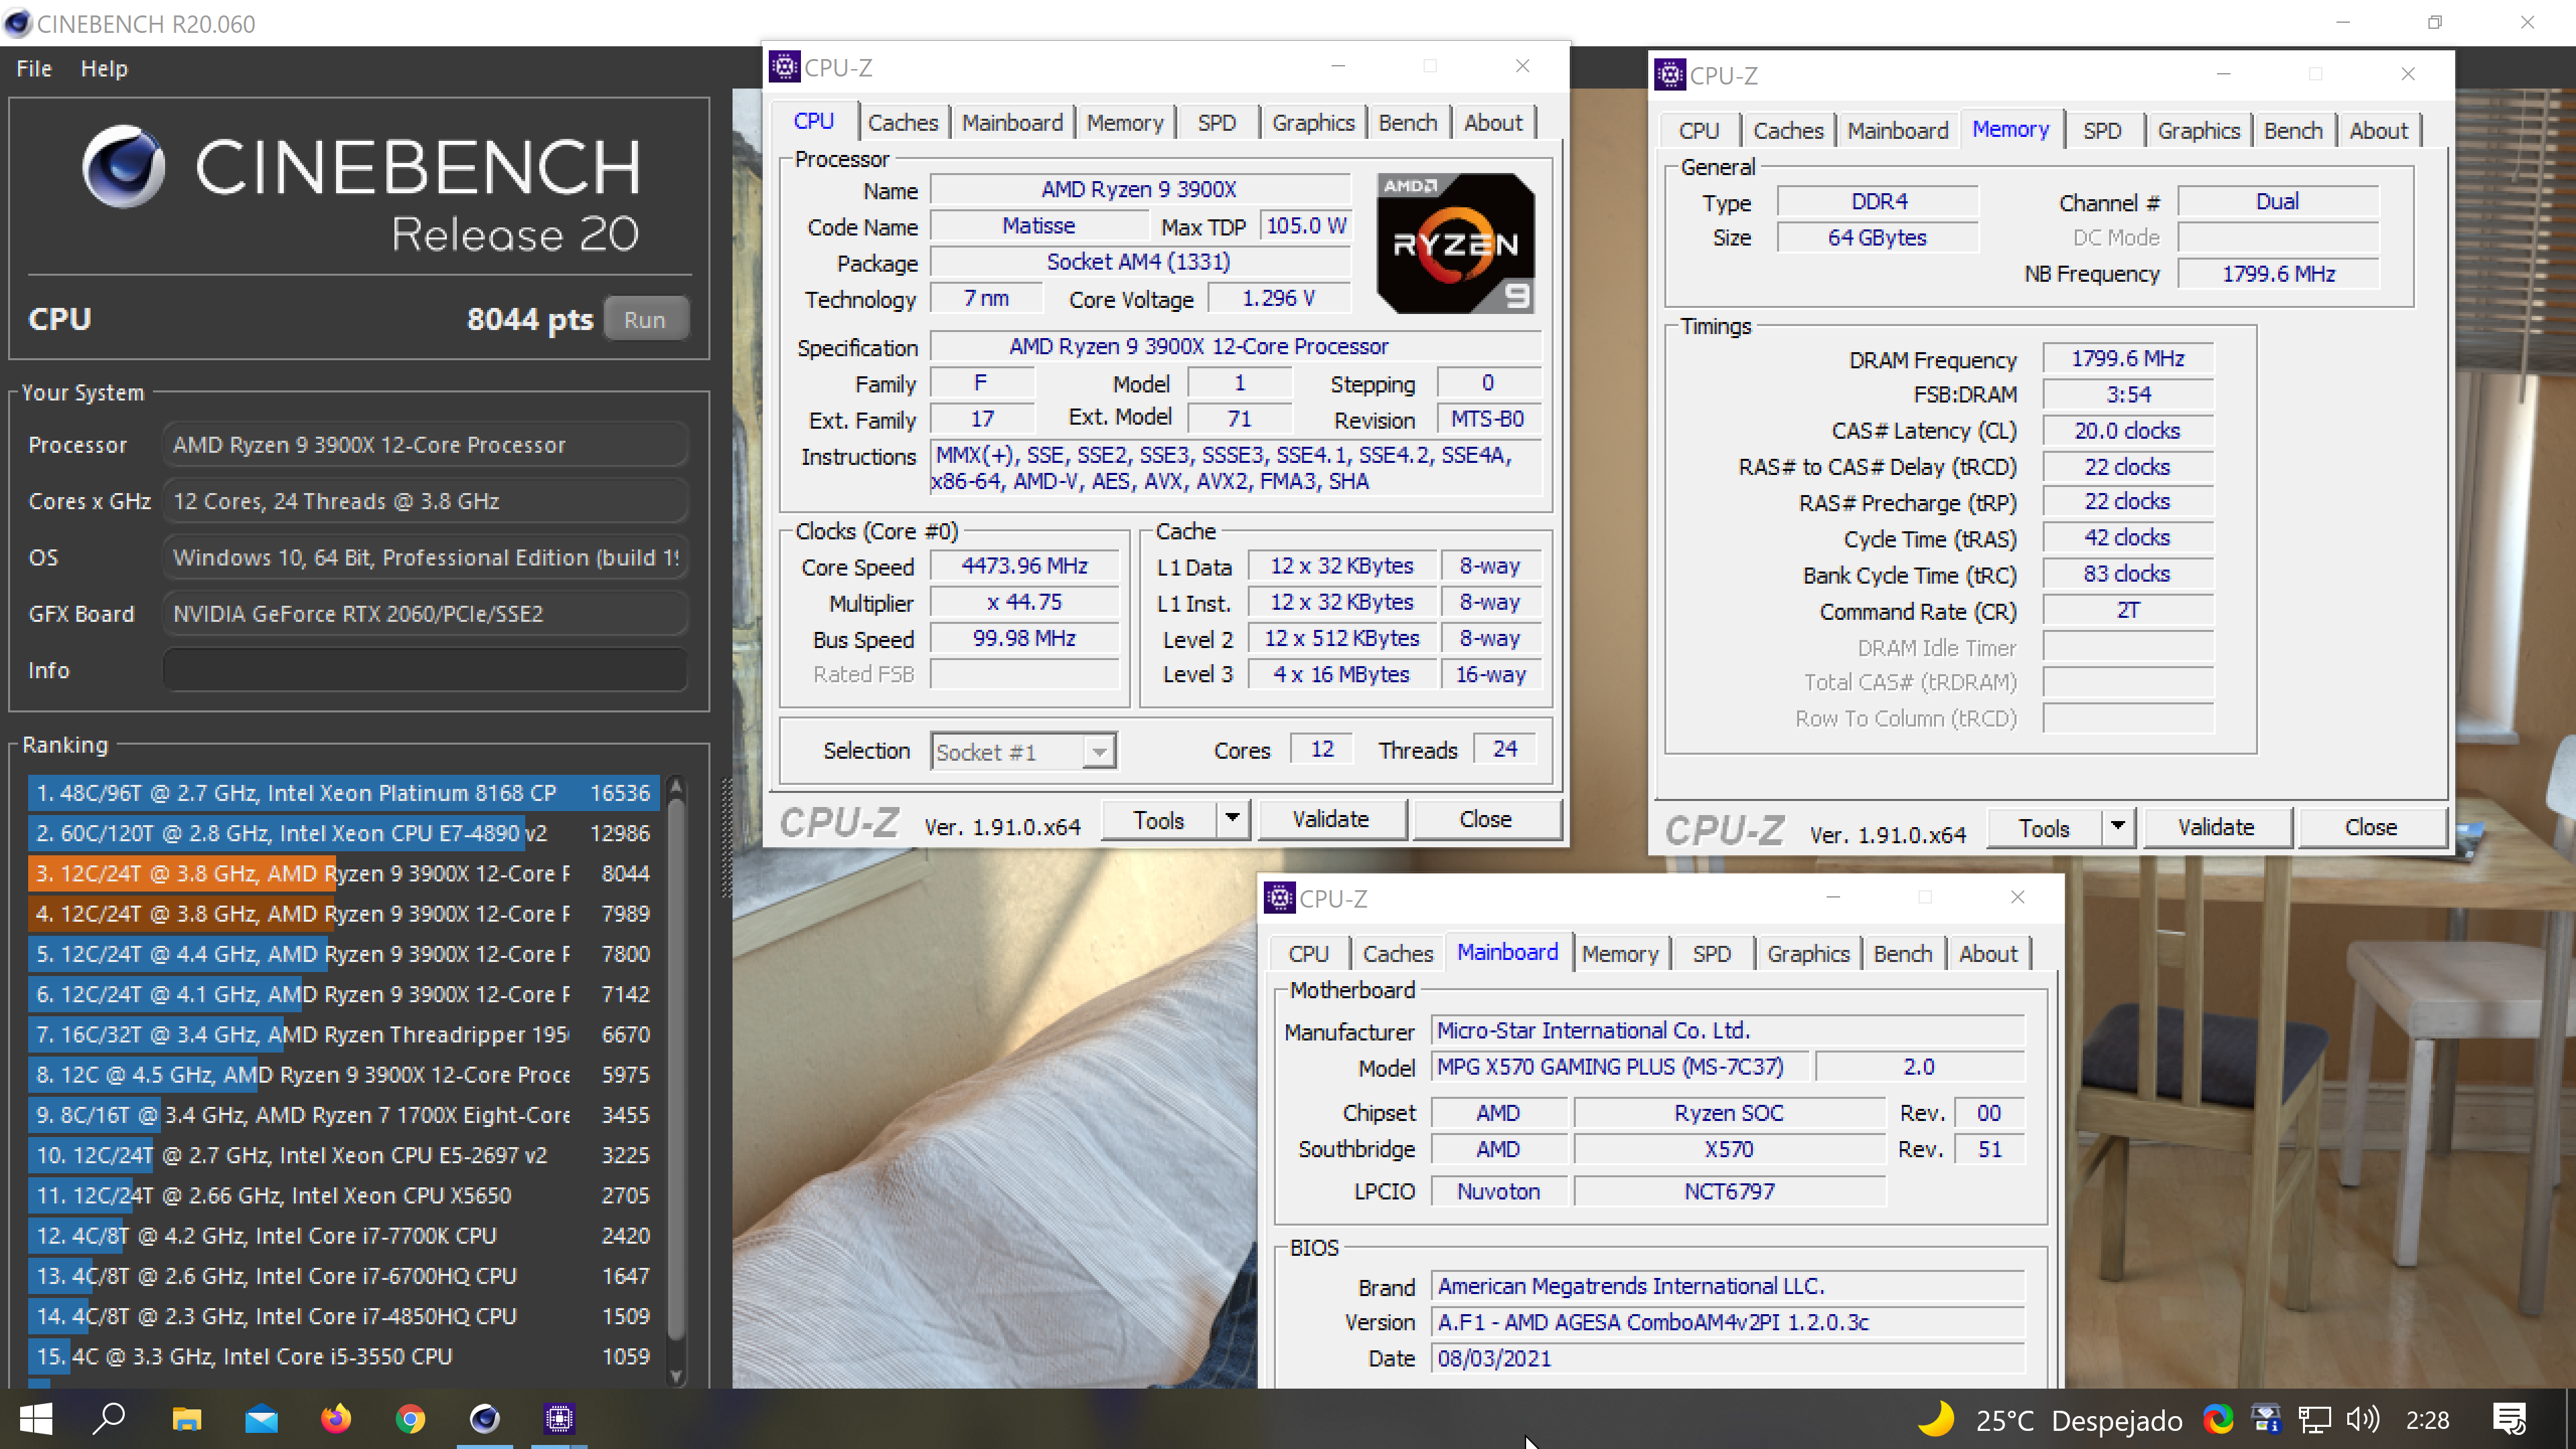Click ranking scrollbar up arrow
This screenshot has width=2576, height=1449.
pyautogui.click(x=677, y=786)
